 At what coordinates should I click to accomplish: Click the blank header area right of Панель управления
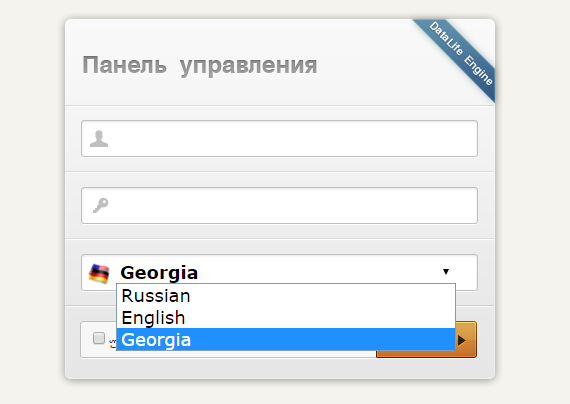[364, 65]
